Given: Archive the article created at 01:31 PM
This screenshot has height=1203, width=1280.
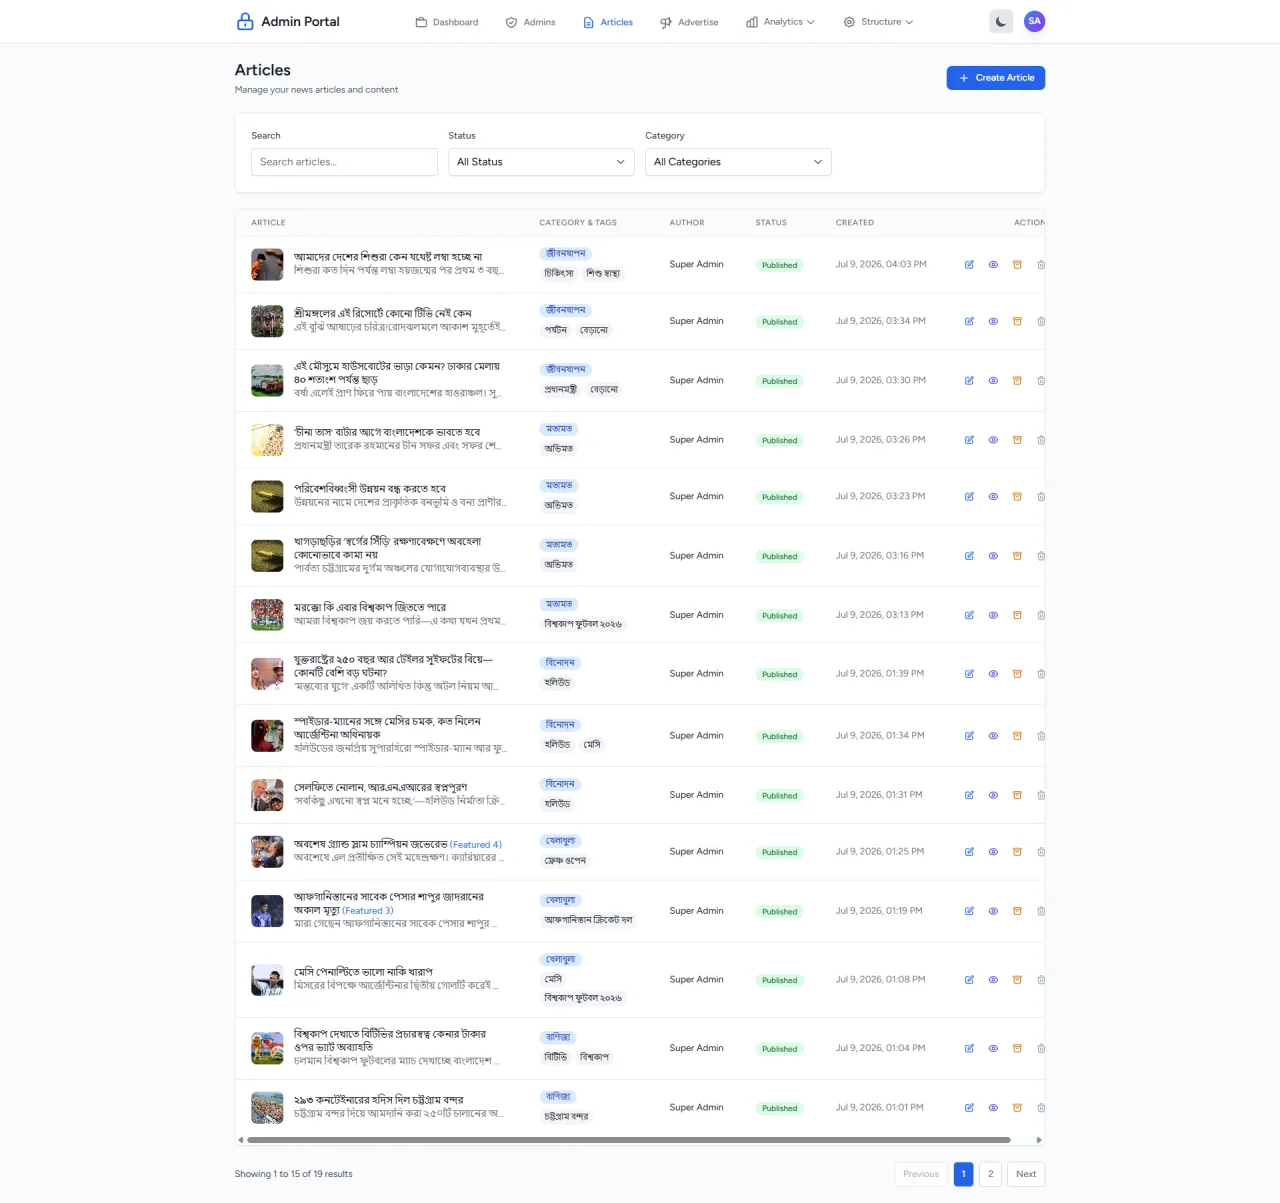Looking at the screenshot, I should 1017,796.
